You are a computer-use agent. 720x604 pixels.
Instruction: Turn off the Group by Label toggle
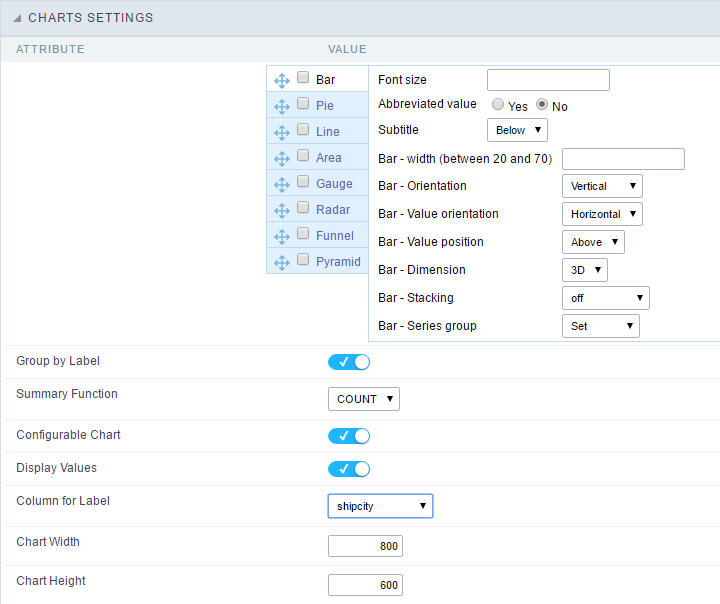tap(349, 362)
